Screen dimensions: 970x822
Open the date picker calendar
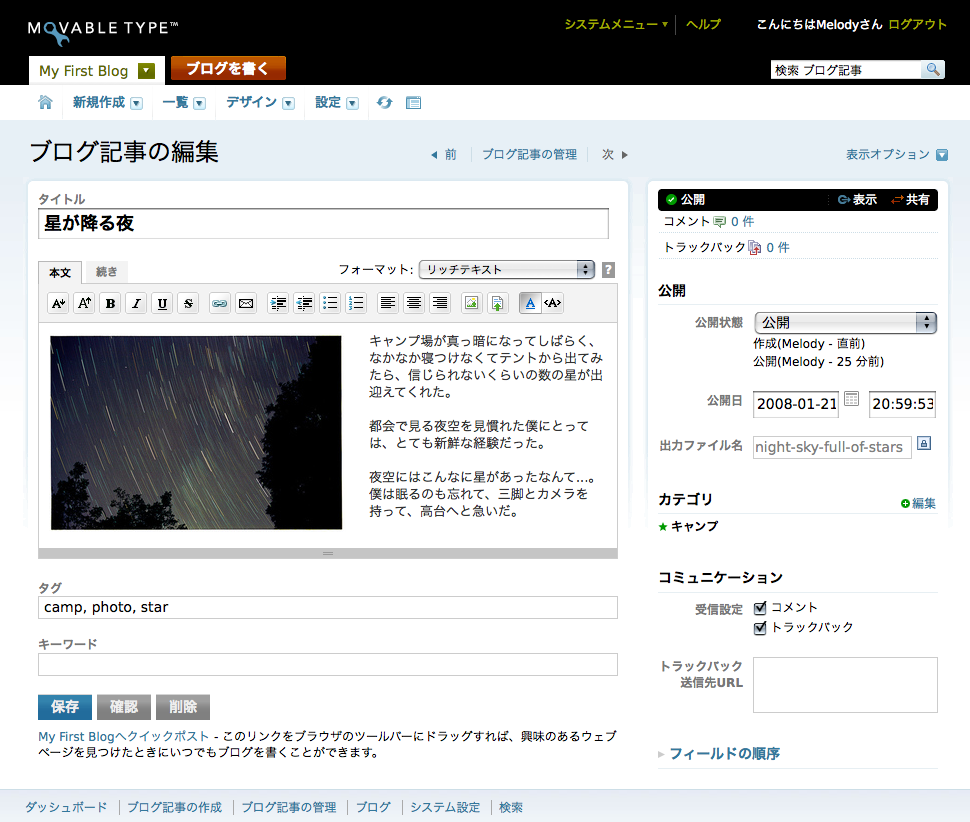click(852, 398)
